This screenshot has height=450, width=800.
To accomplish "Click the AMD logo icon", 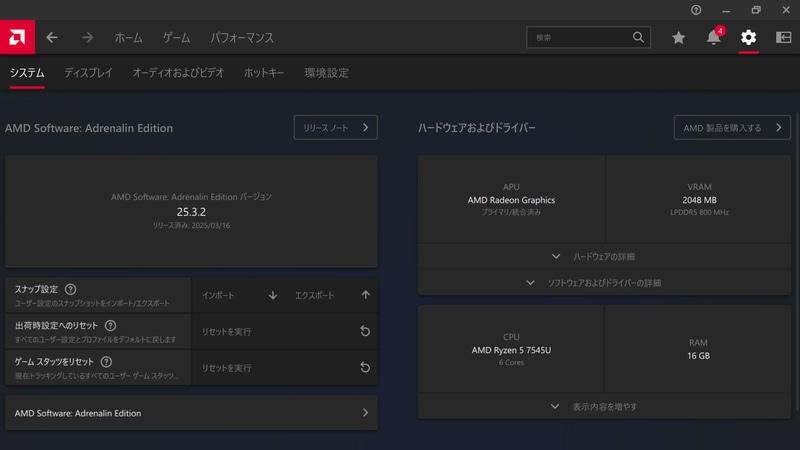I will 17,37.
